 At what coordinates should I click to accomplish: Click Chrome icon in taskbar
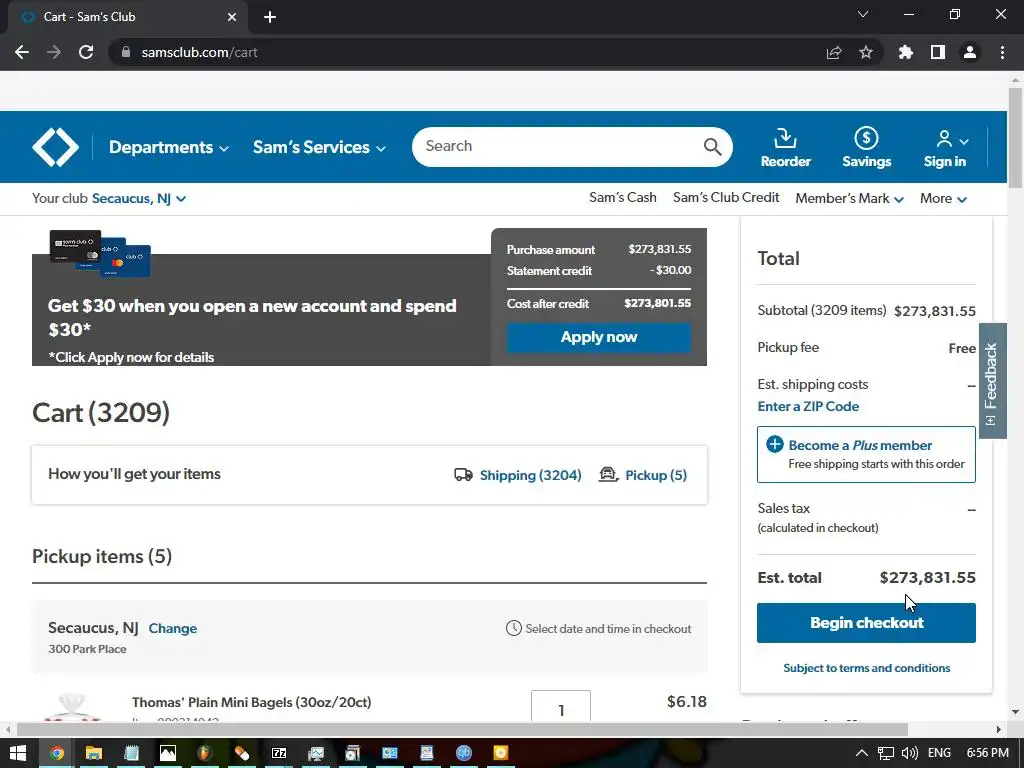point(57,753)
